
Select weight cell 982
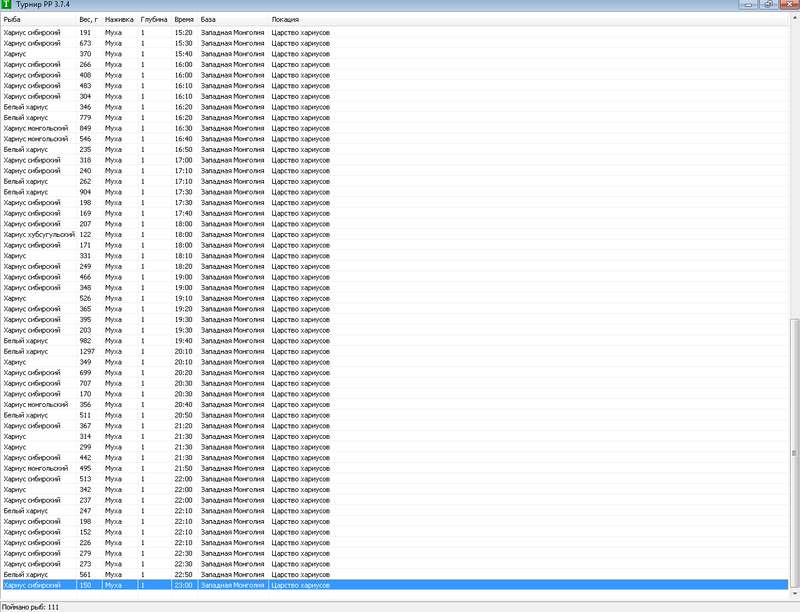pos(85,341)
